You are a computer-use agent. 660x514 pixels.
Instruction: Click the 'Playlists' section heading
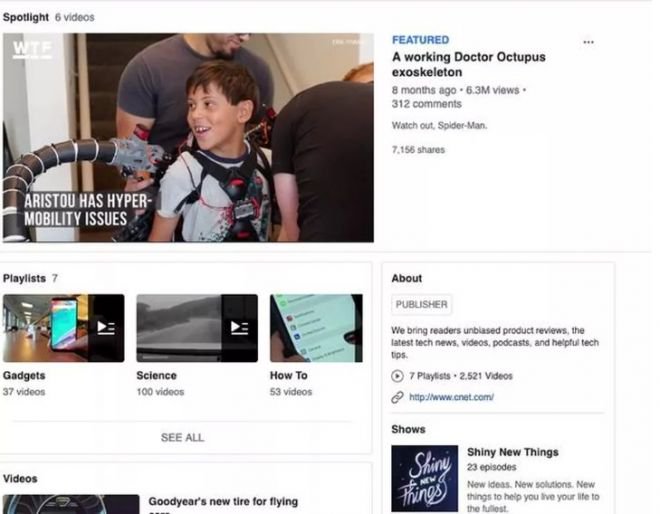24,278
